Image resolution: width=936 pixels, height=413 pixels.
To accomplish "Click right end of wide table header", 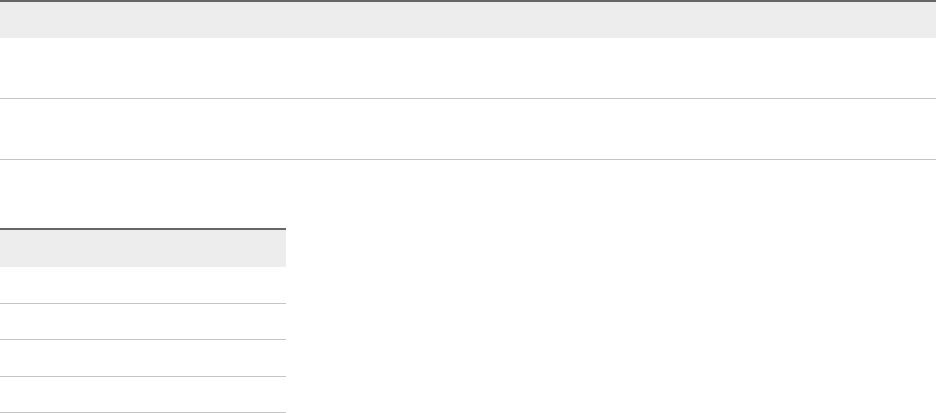I will (x=924, y=20).
